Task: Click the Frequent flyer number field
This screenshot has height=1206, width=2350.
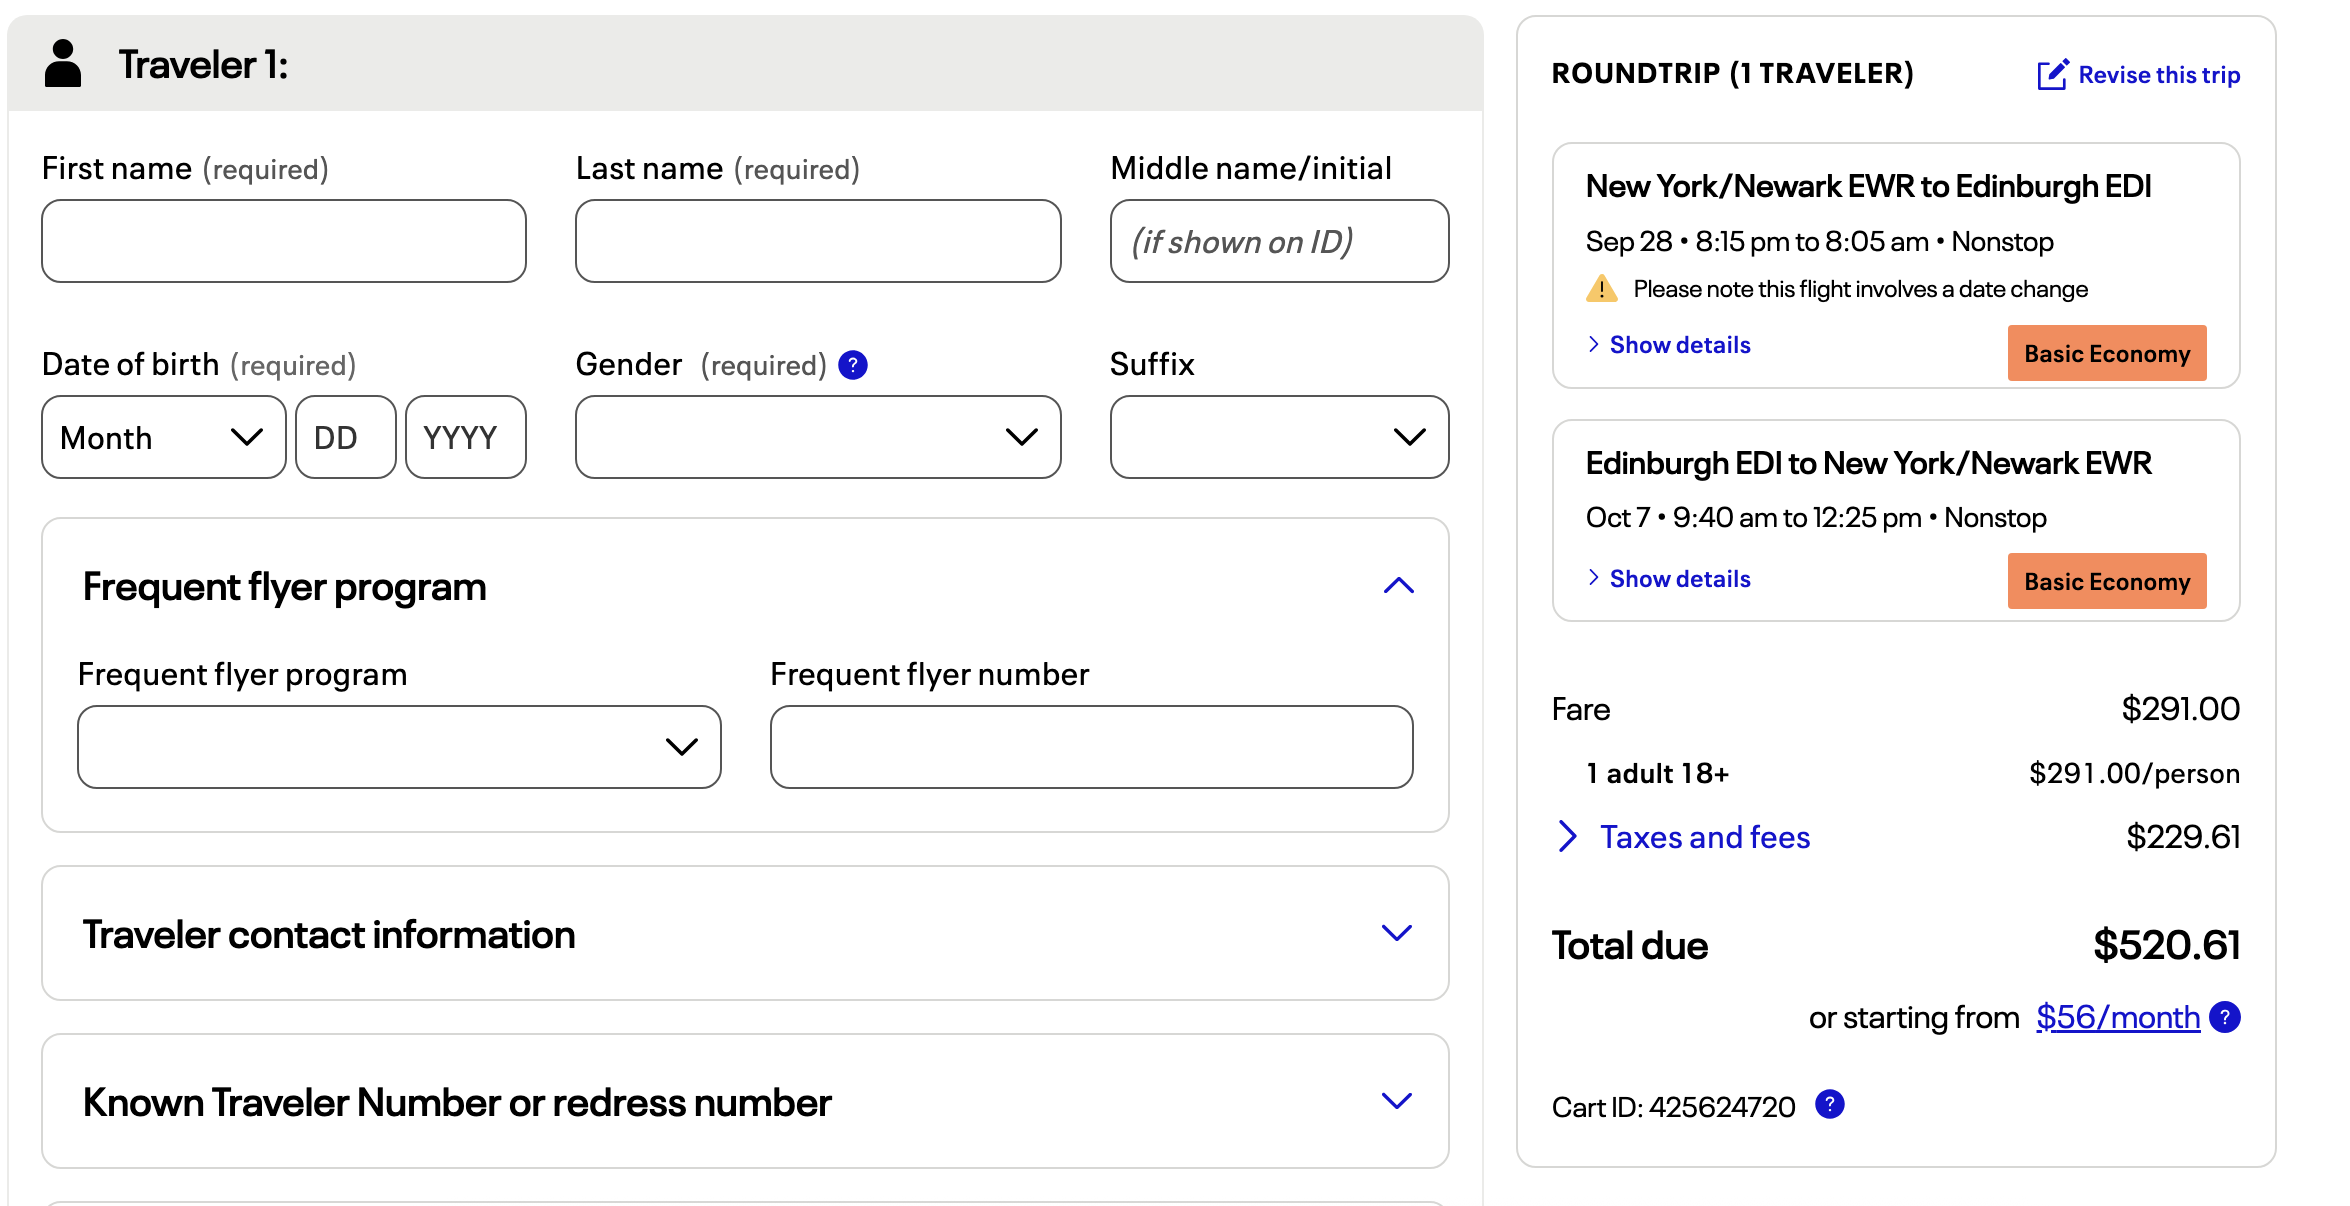Action: pyautogui.click(x=1092, y=747)
